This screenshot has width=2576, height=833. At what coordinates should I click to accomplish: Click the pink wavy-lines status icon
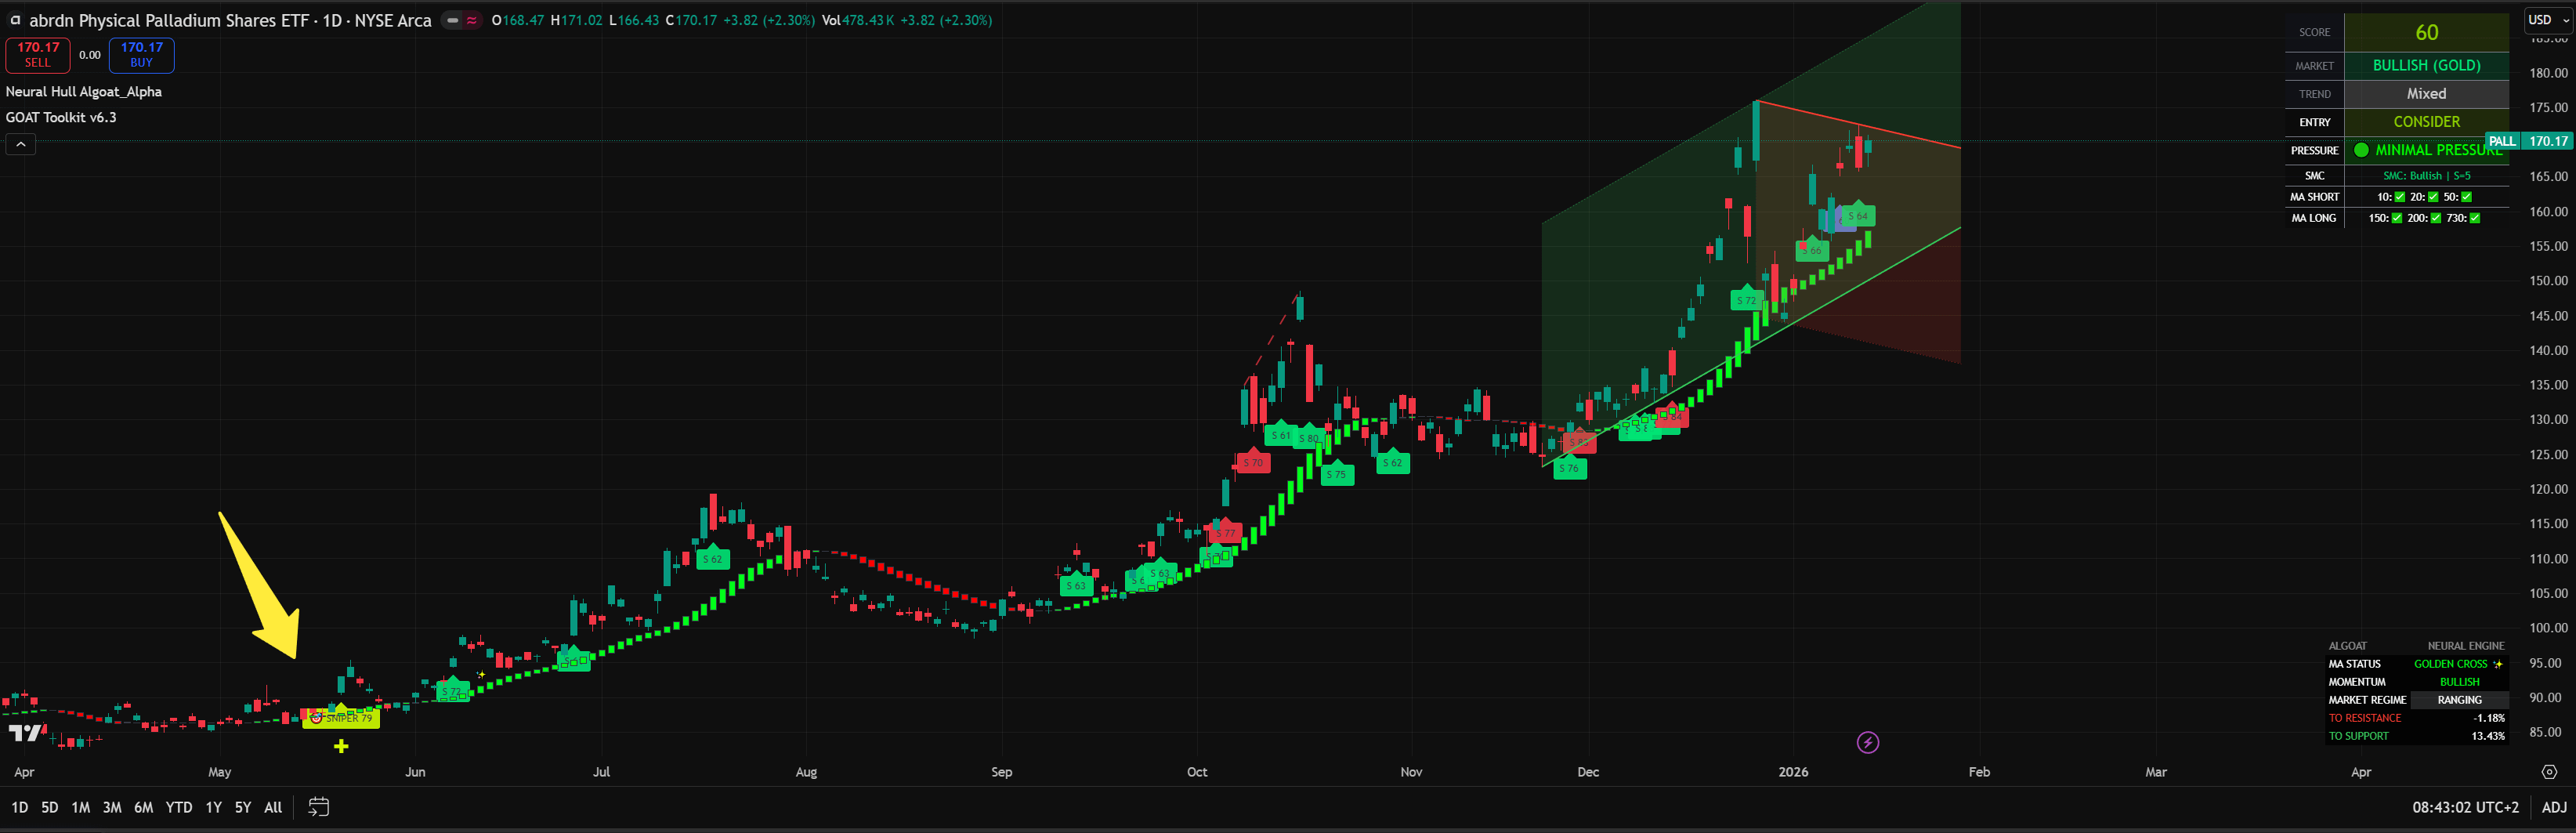tap(471, 20)
